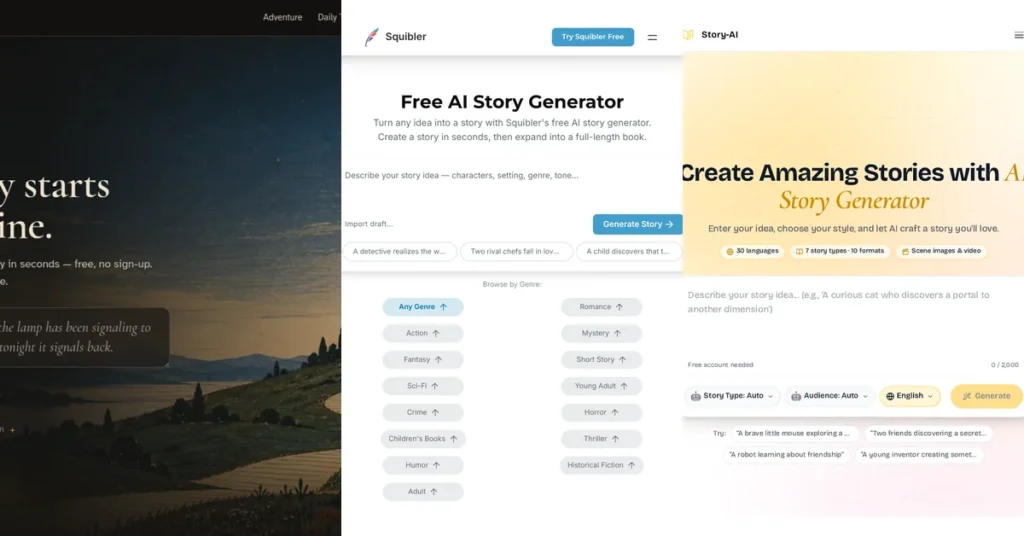Image resolution: width=1024 pixels, height=536 pixels.
Task: Choose the Horror genre chip
Action: 601,413
